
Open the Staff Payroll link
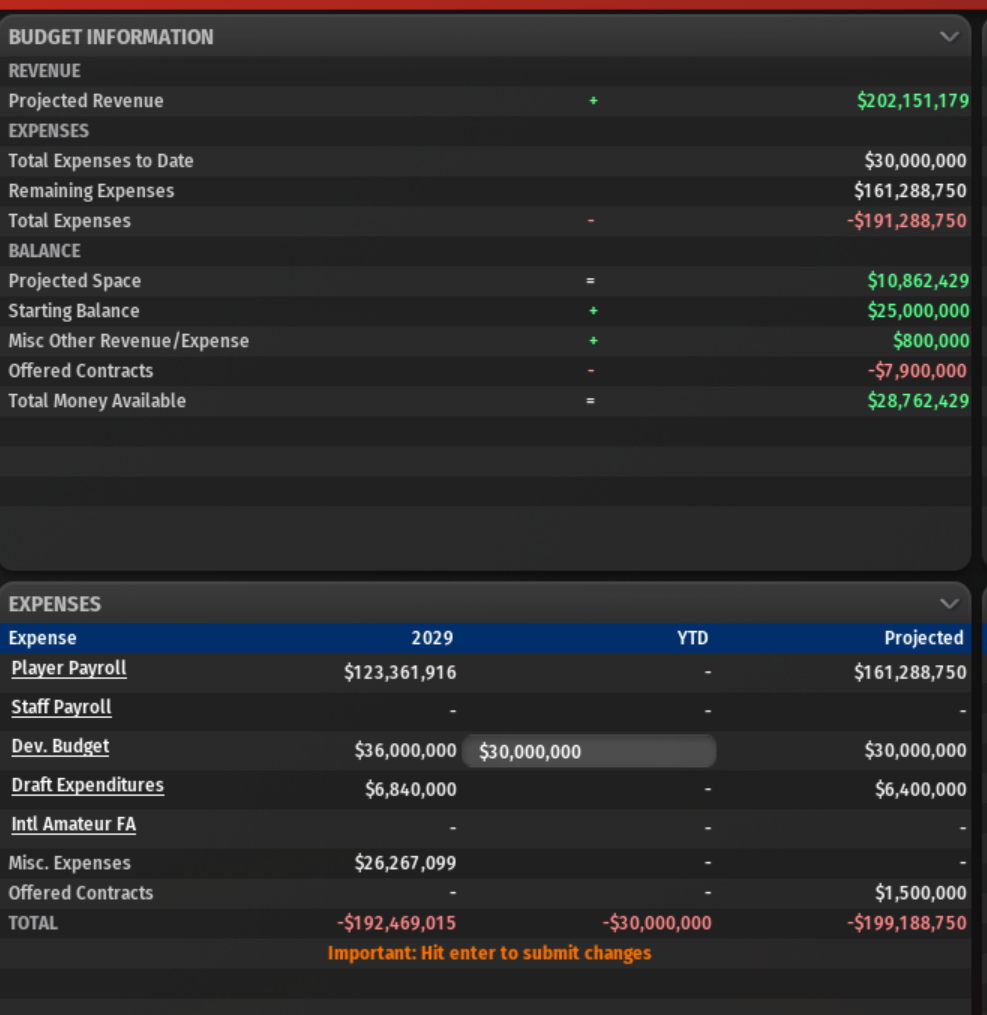[x=61, y=708]
